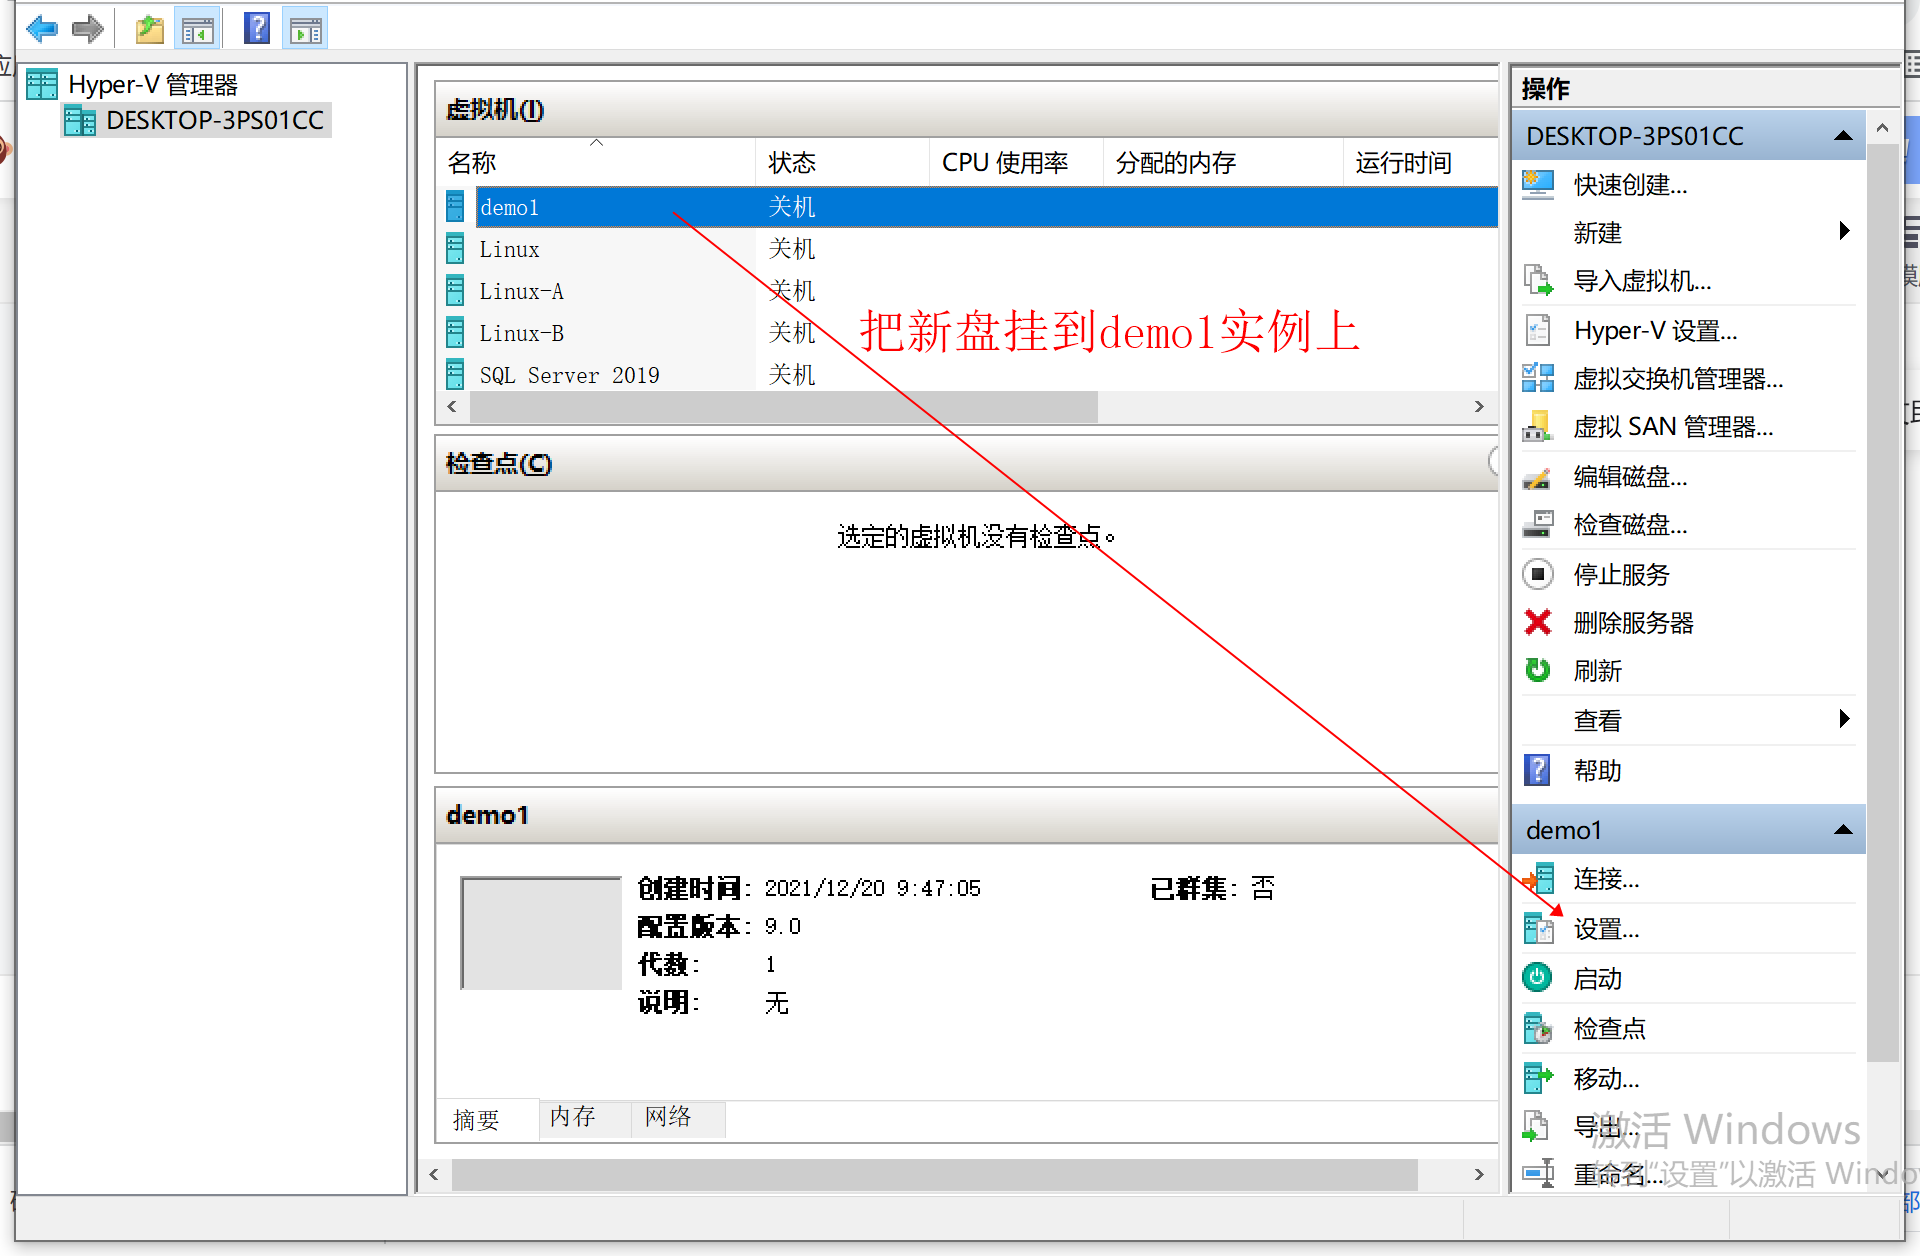
Task: Click the virtual machine list horizontal scrollbar
Action: coord(783,407)
